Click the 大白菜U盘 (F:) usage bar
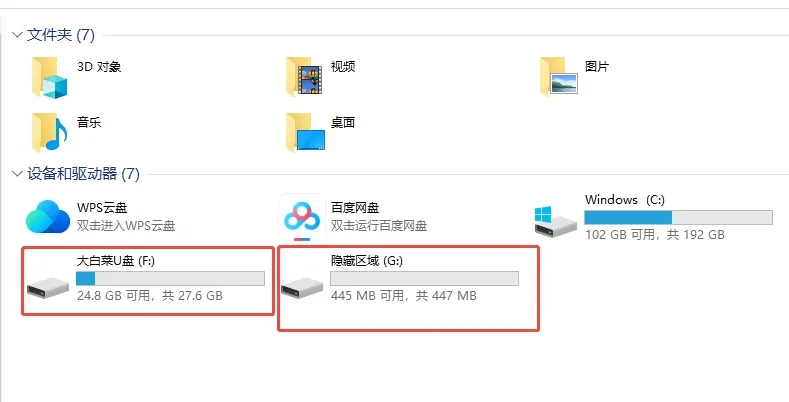This screenshot has width=789, height=402. pos(170,278)
